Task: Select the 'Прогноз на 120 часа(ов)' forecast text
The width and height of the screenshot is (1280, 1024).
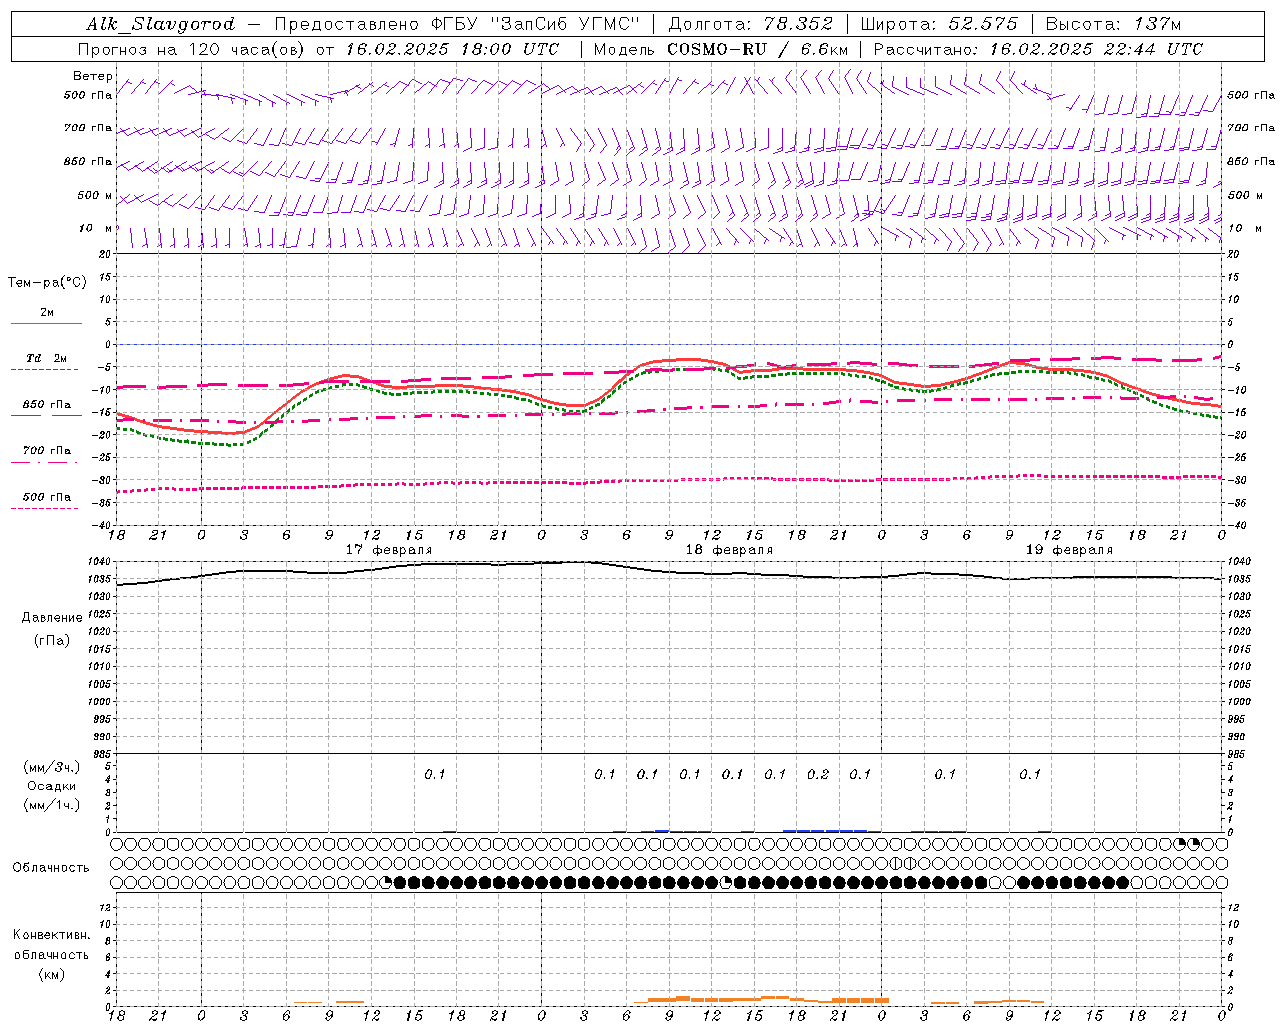Action: [x=193, y=49]
